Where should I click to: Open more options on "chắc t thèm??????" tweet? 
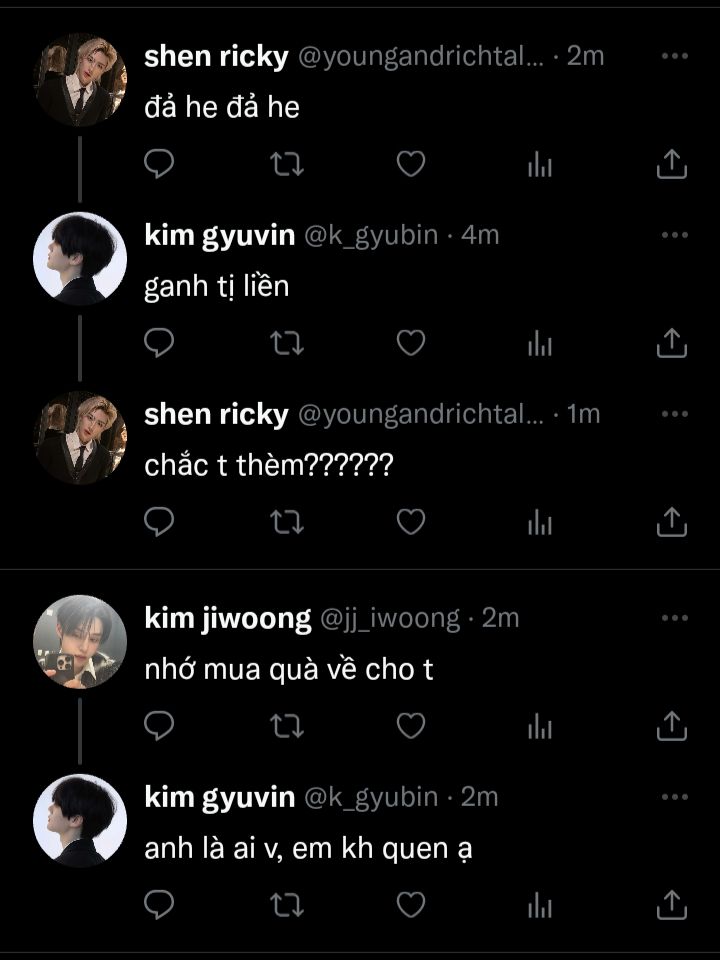pyautogui.click(x=675, y=414)
